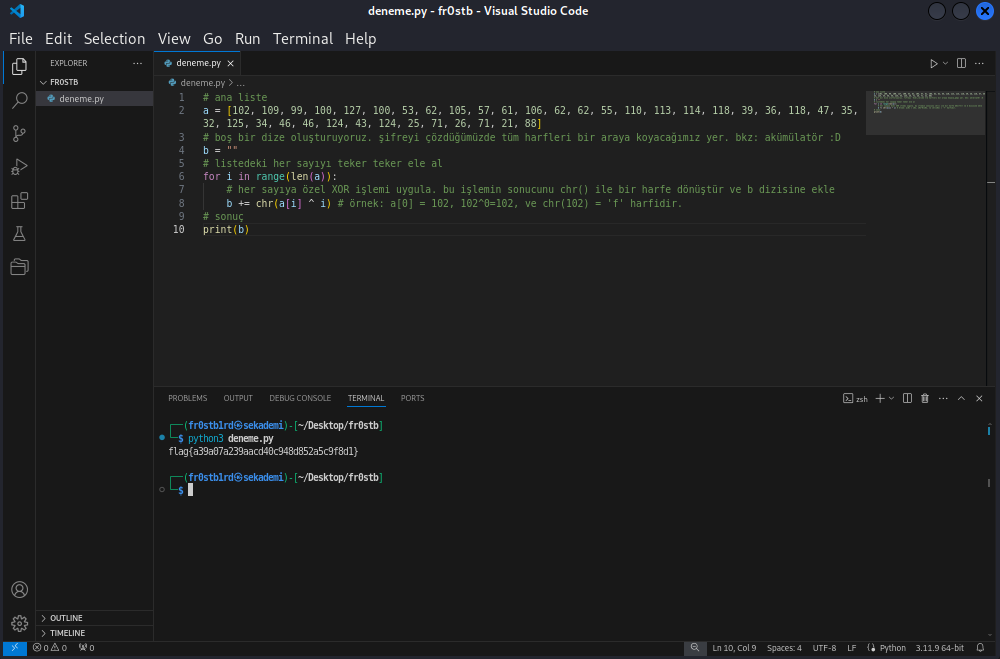Click line number 6 in the gutter

coord(182,177)
